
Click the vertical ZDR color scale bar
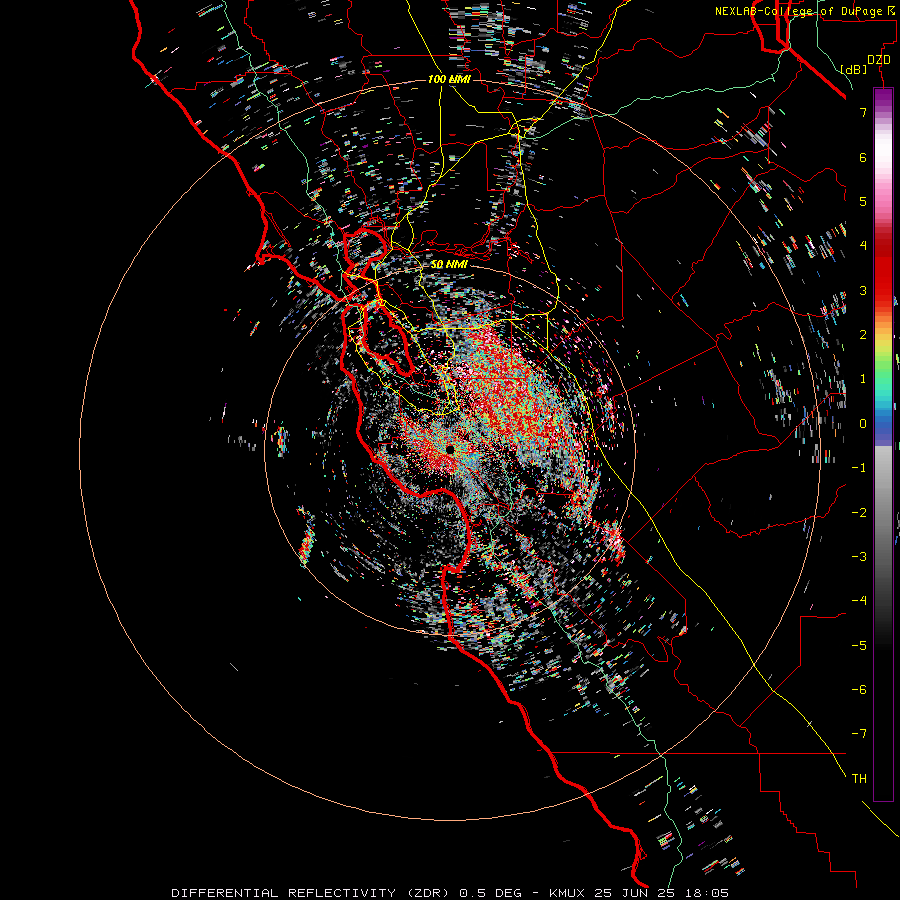(883, 445)
